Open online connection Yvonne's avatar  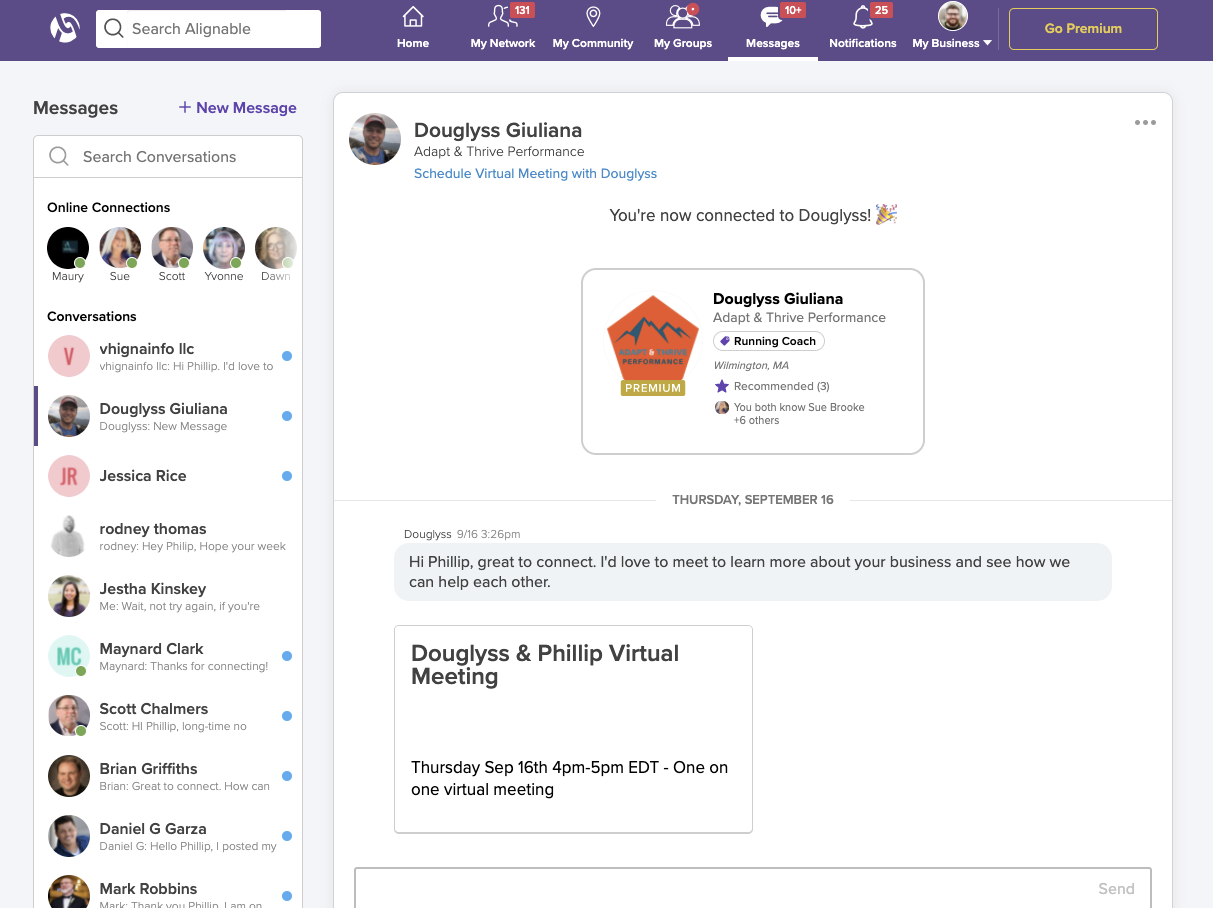(x=223, y=248)
